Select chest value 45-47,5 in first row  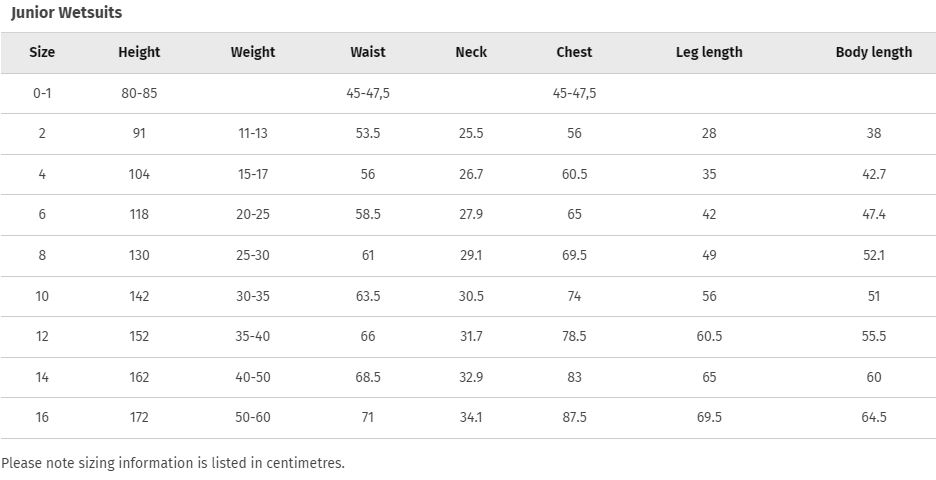coord(574,93)
